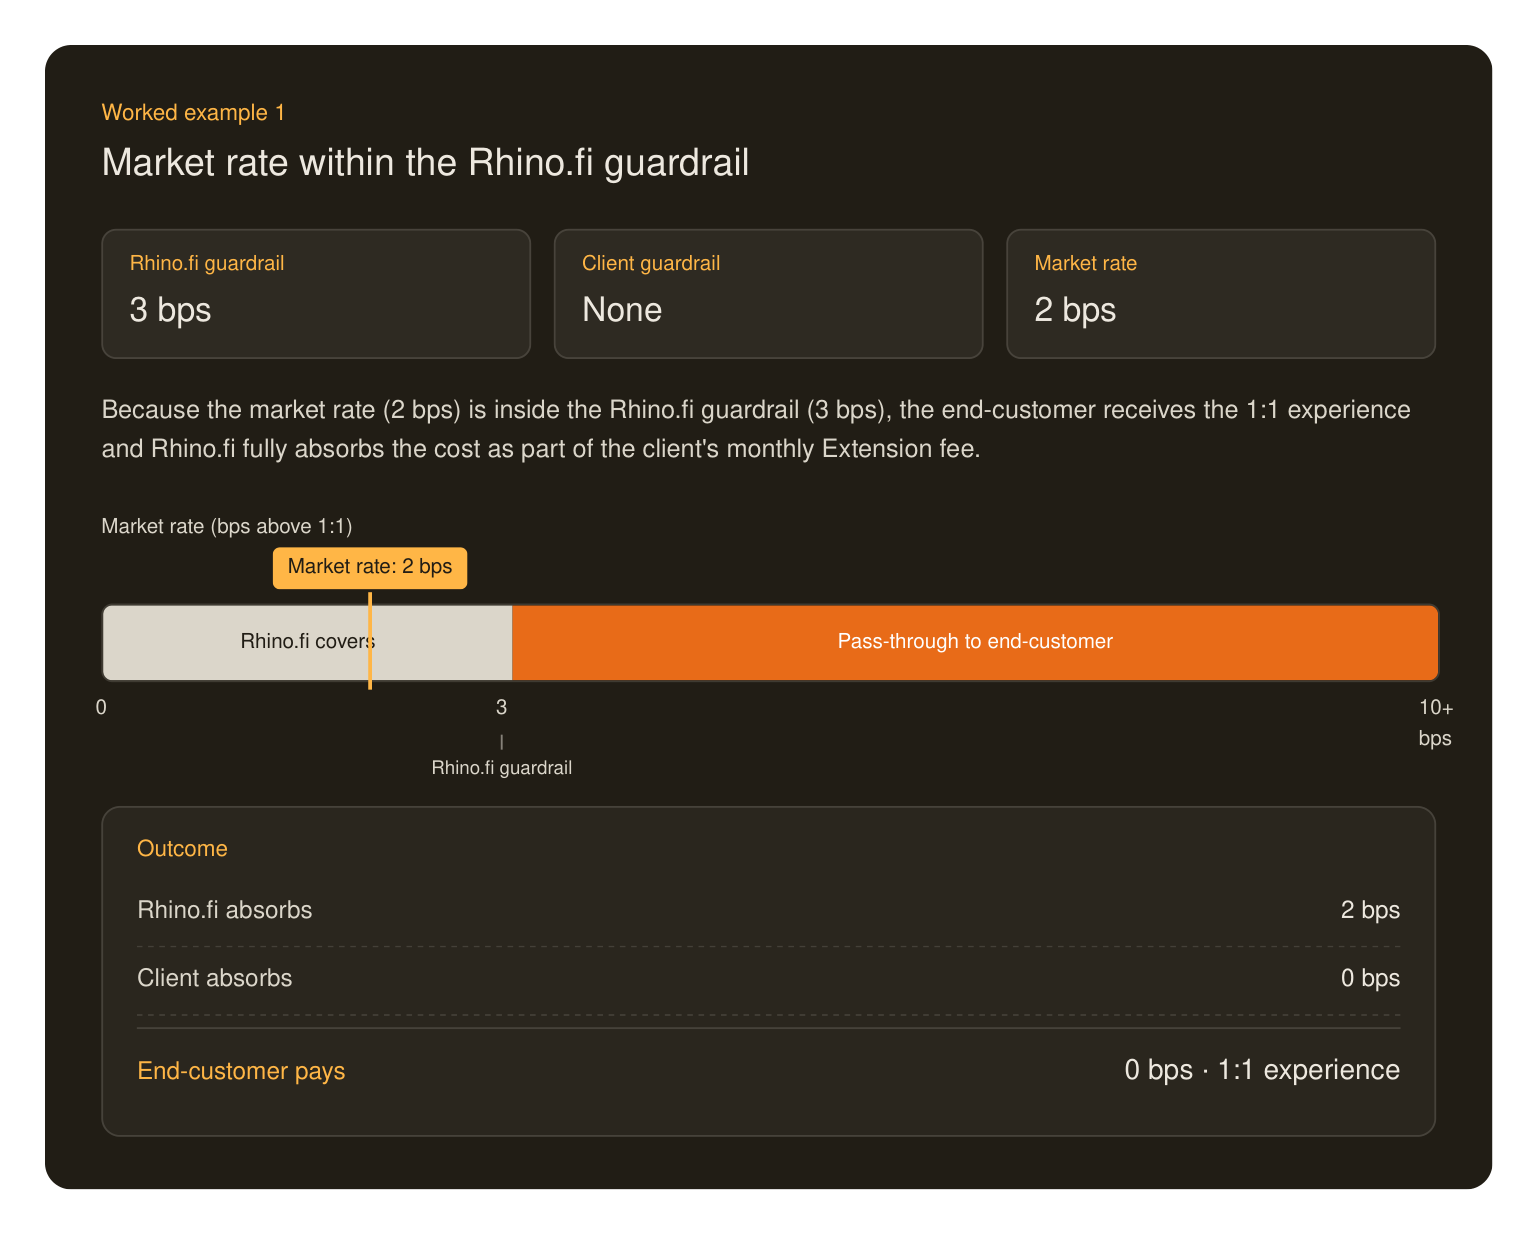1538x1238 pixels.
Task: Click the "3 bps" value in the Rhino.fi guardrail card
Action: [170, 310]
